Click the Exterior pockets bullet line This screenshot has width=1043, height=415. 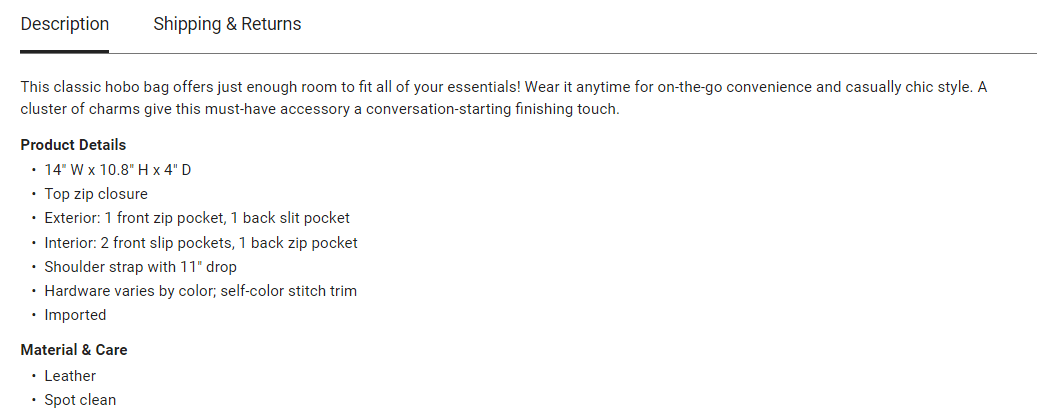pyautogui.click(x=197, y=218)
